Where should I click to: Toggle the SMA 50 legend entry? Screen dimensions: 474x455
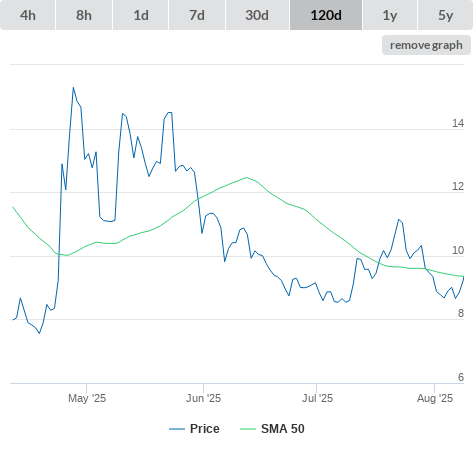283,429
